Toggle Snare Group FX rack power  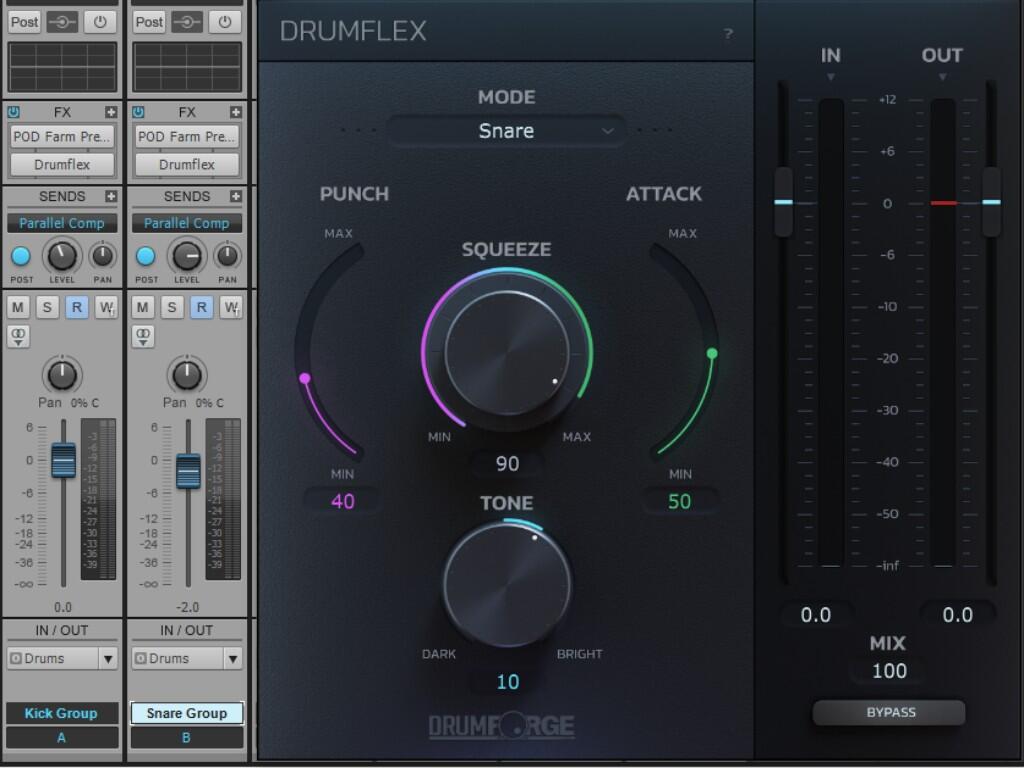point(138,112)
